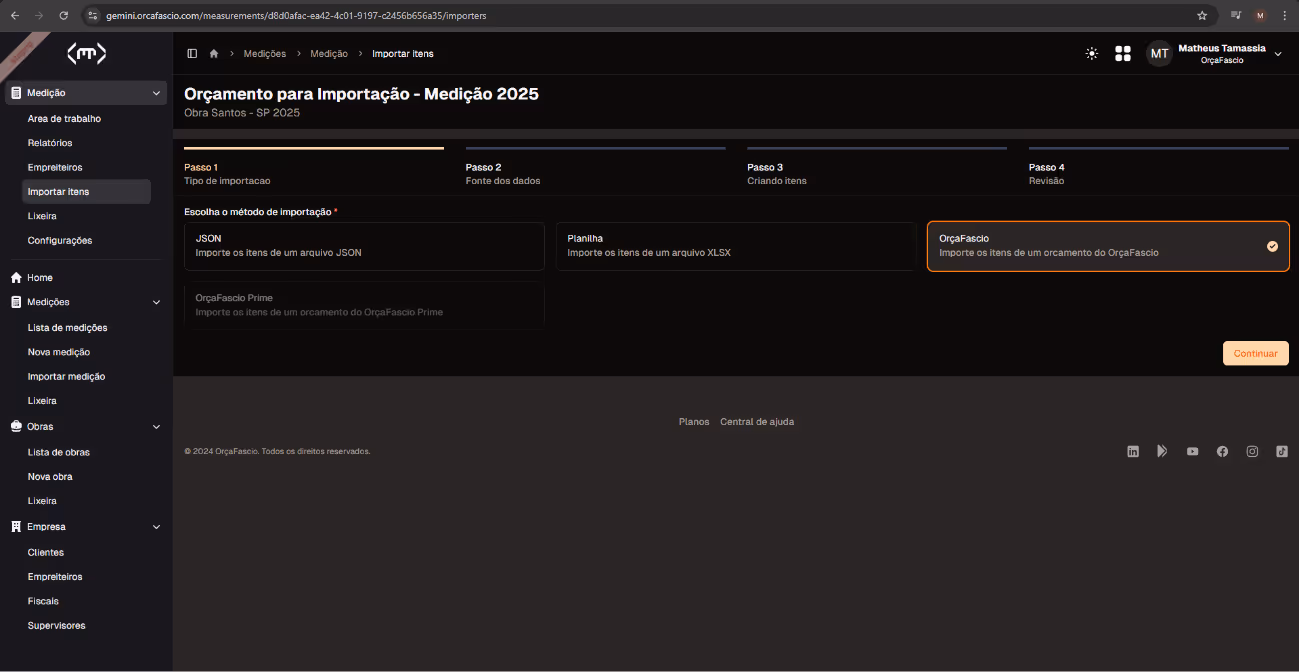Viewport: 1299px width, 672px height.
Task: Click the MT user avatar
Action: pyautogui.click(x=1159, y=54)
